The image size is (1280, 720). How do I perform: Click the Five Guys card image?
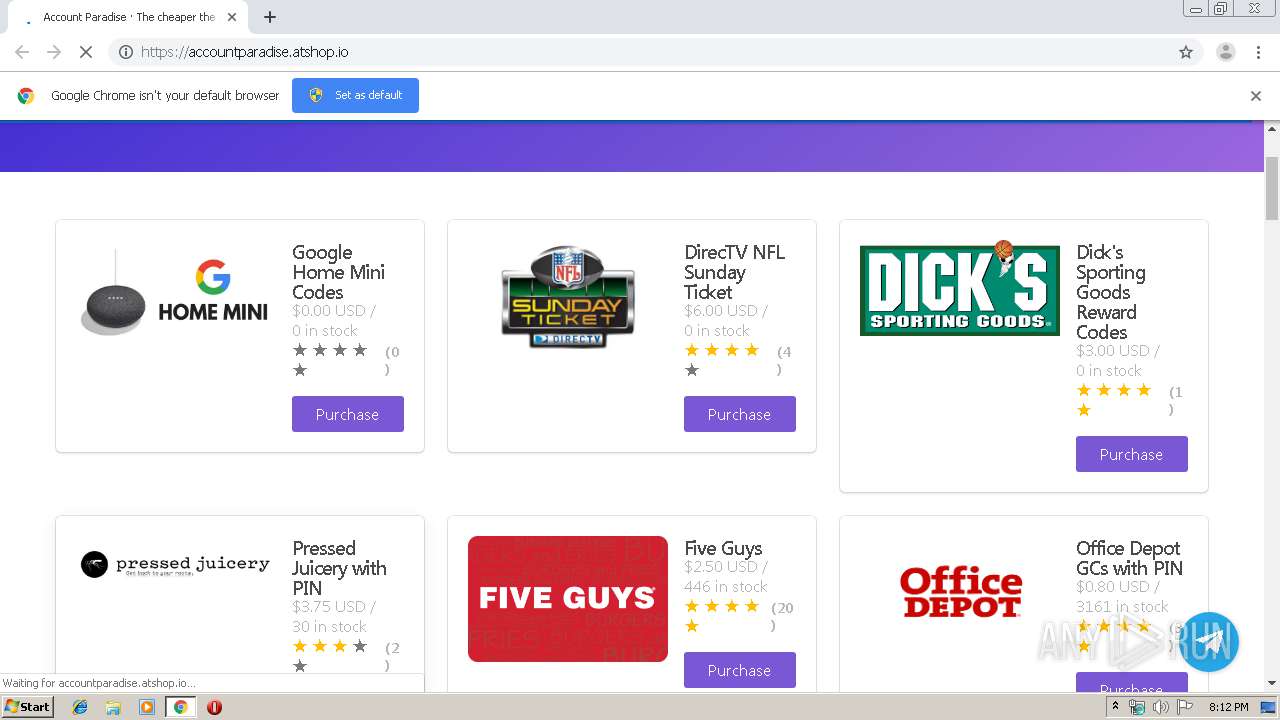click(x=568, y=599)
